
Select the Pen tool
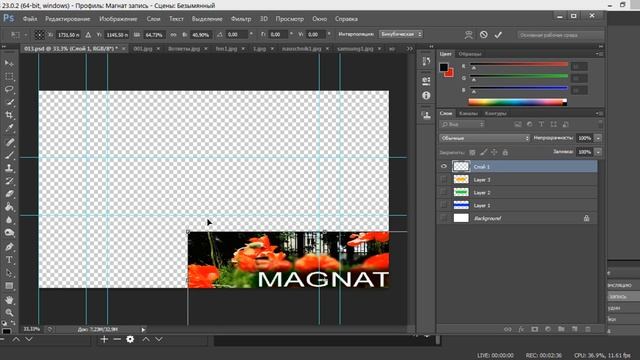coord(9,247)
